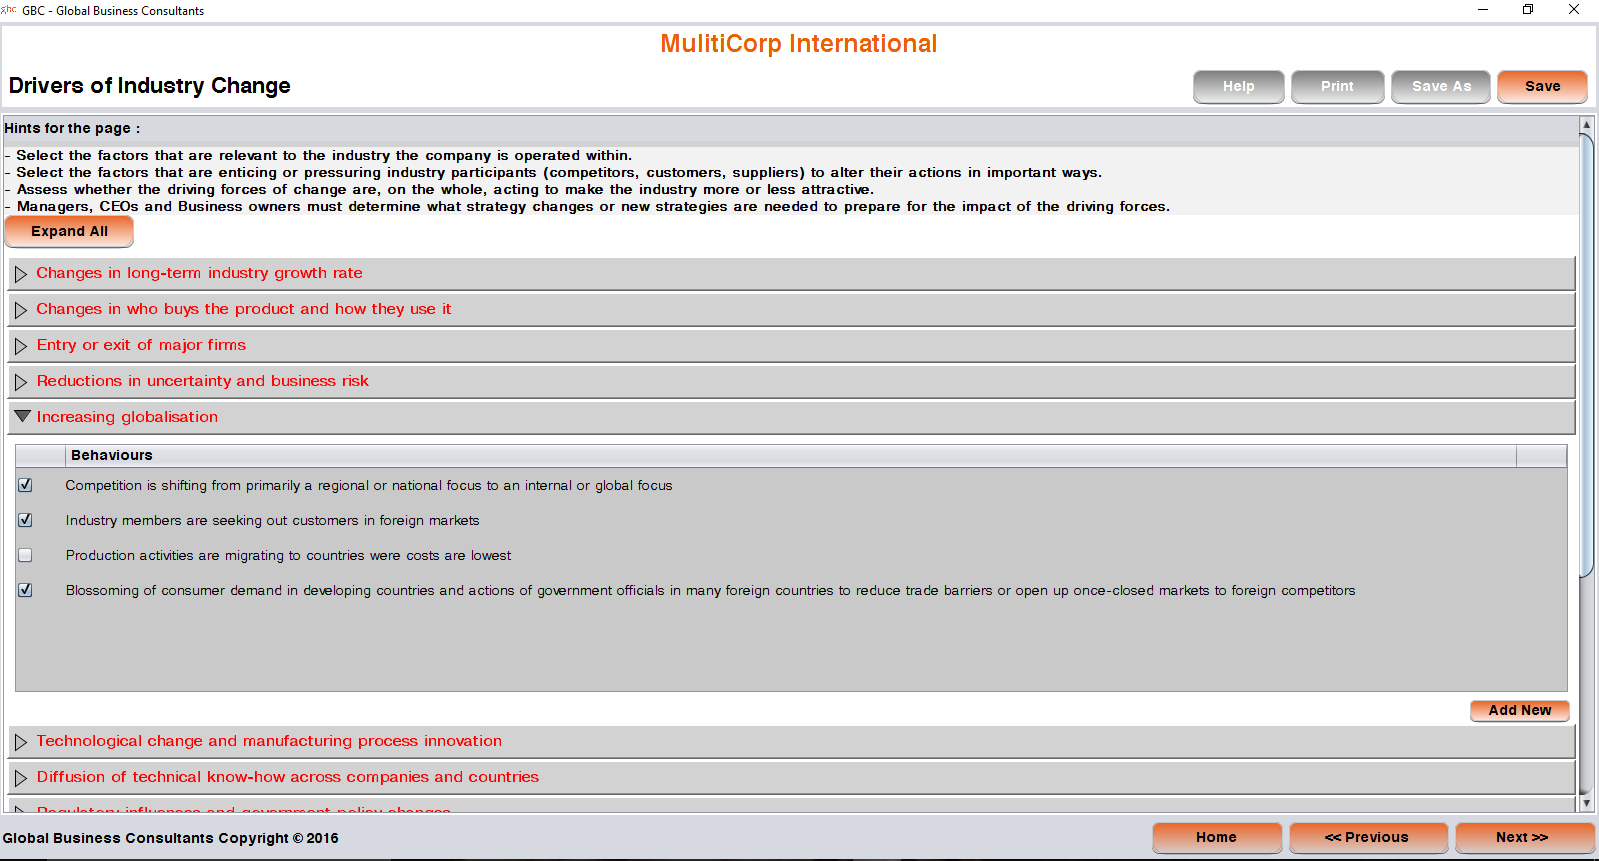1599x861 pixels.
Task: Select the Industry members seeking customers row text
Action: pos(272,520)
